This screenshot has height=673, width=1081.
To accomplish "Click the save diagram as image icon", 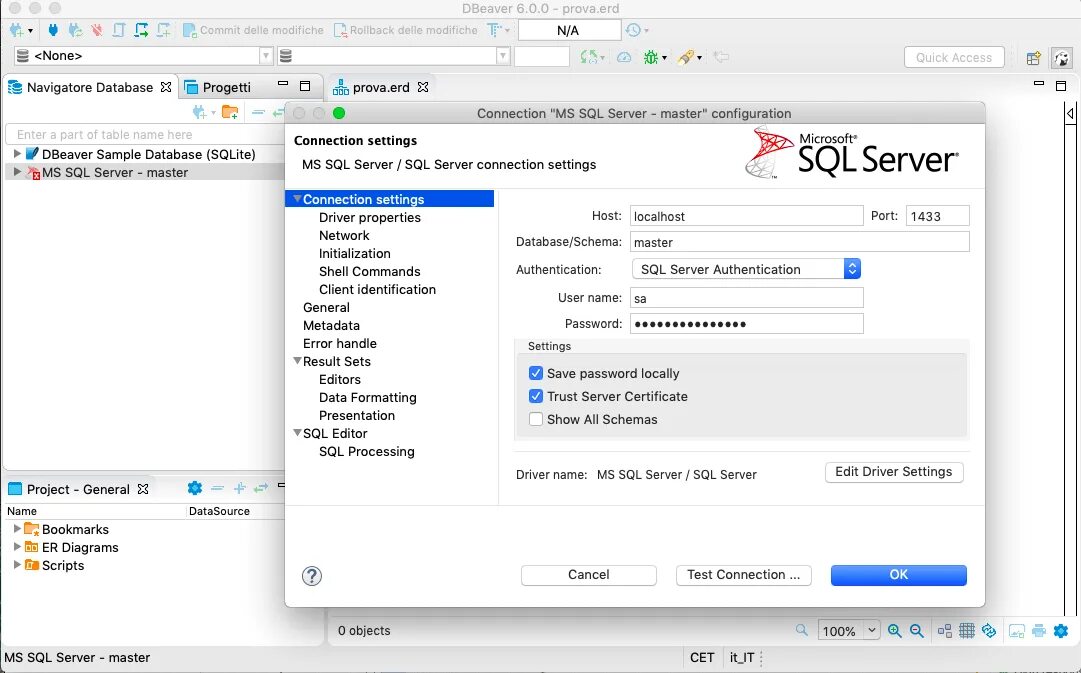I will (1016, 630).
